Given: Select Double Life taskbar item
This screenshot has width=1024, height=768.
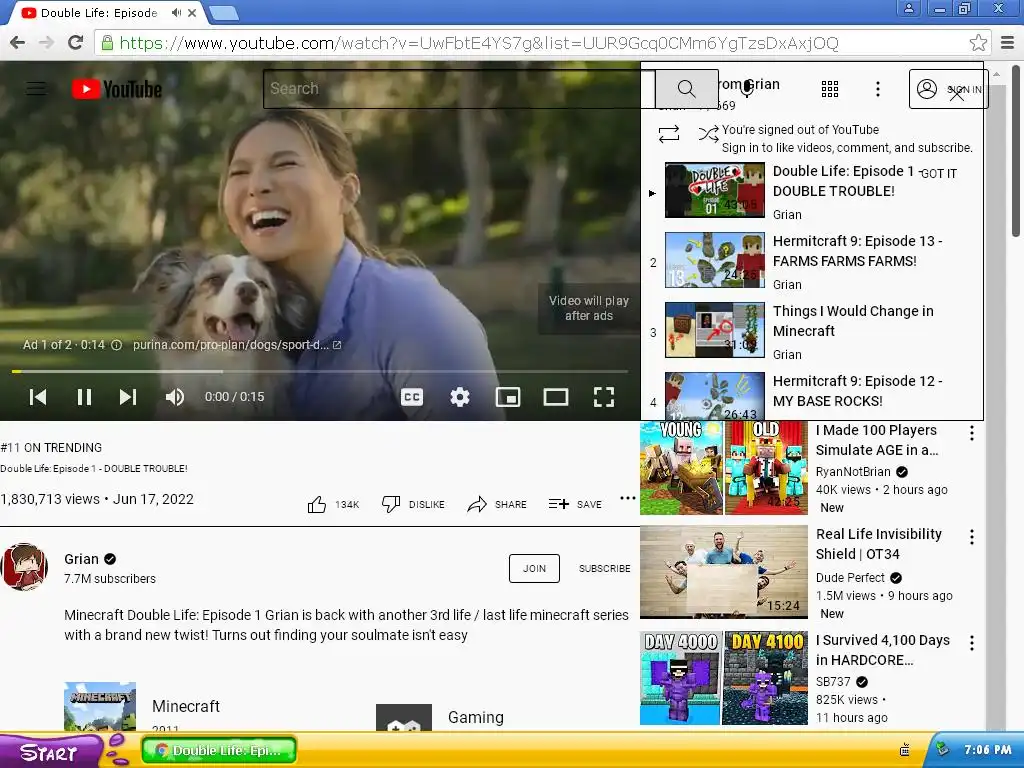Looking at the screenshot, I should pos(219,751).
